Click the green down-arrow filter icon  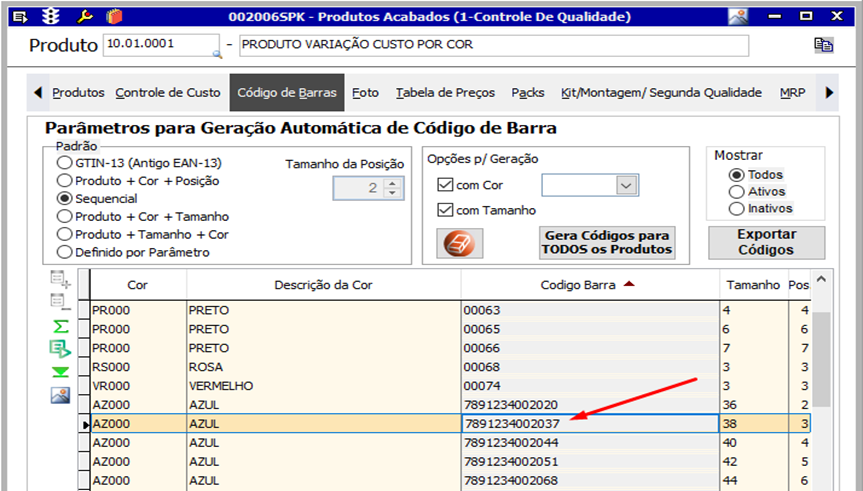coord(61,372)
